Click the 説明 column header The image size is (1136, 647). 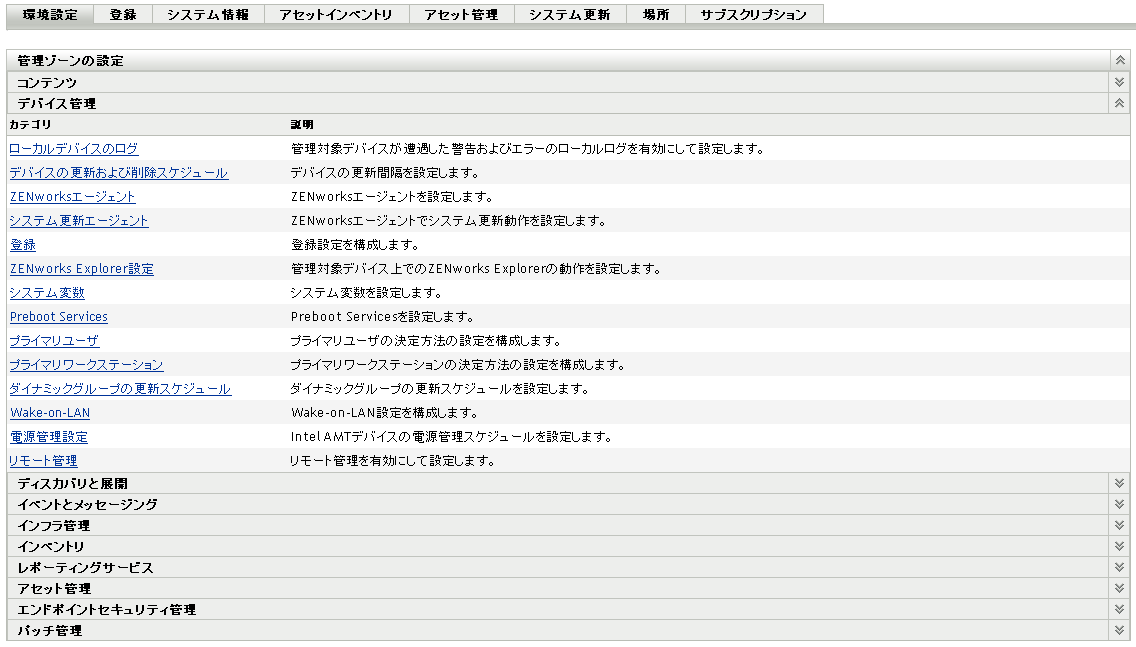301,125
